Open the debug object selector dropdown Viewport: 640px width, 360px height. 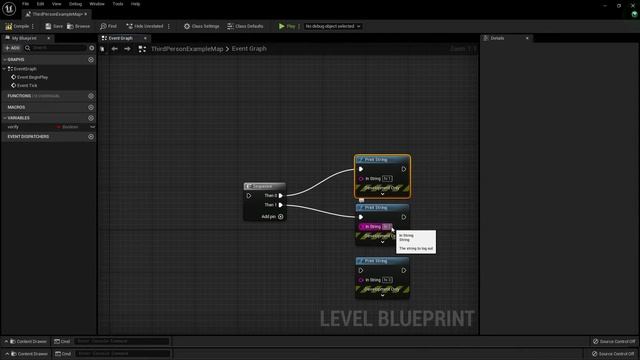click(333, 26)
